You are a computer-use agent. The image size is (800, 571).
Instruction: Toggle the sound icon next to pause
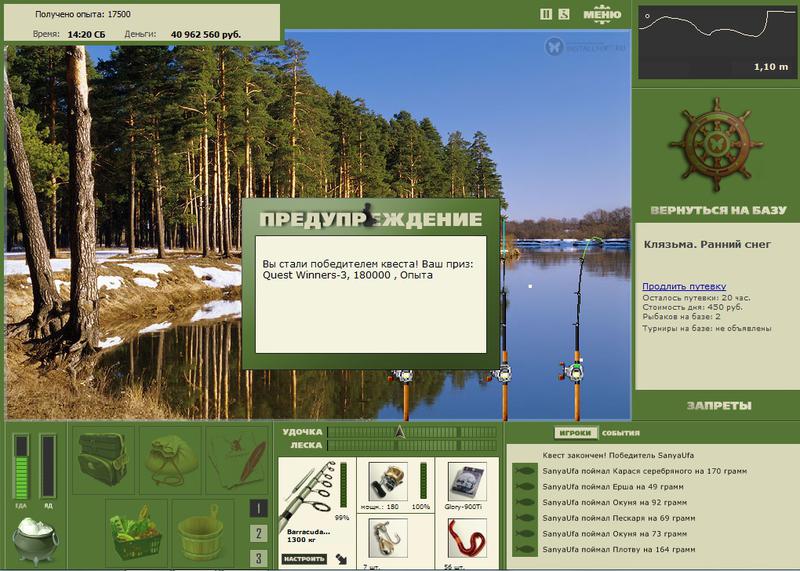(x=564, y=14)
